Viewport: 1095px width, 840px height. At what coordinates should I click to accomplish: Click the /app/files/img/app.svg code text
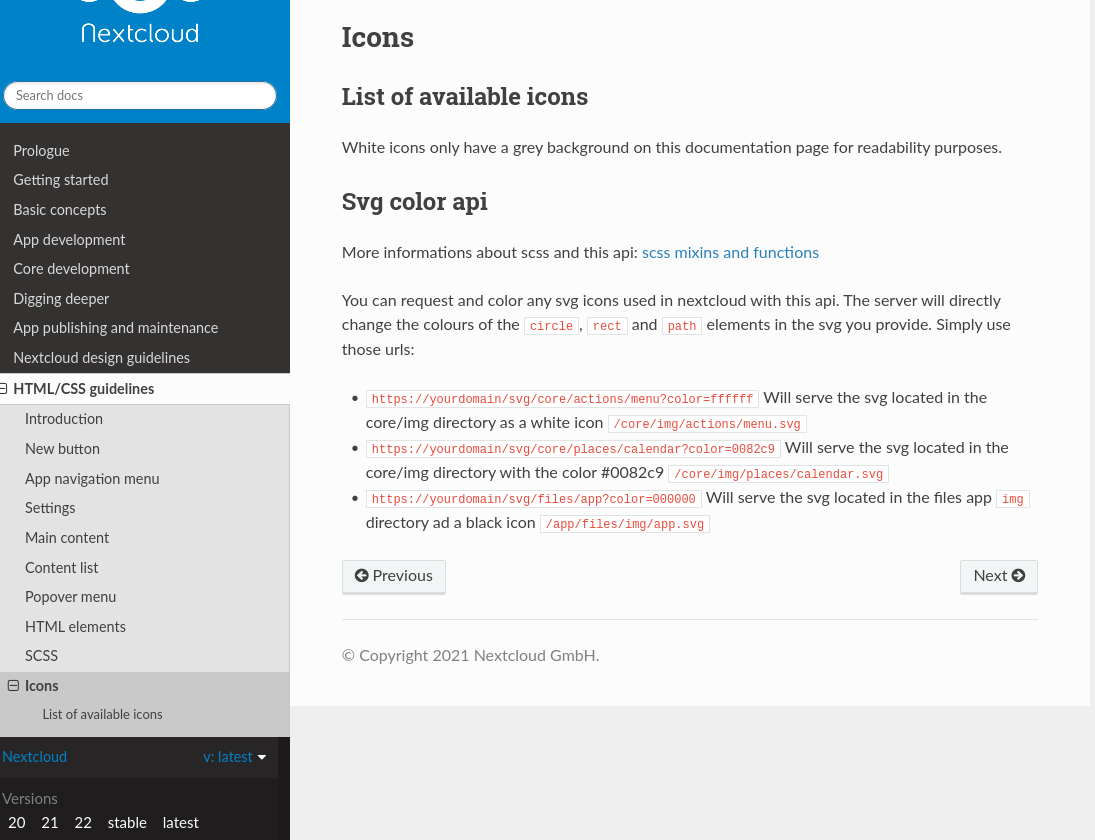click(x=625, y=524)
